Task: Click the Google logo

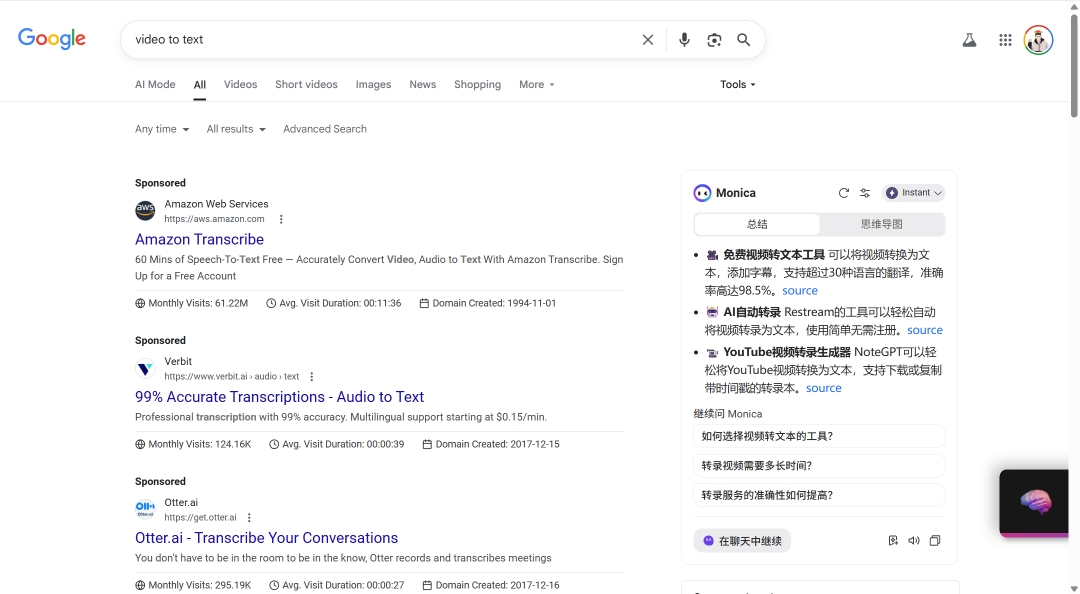Action: [x=52, y=39]
